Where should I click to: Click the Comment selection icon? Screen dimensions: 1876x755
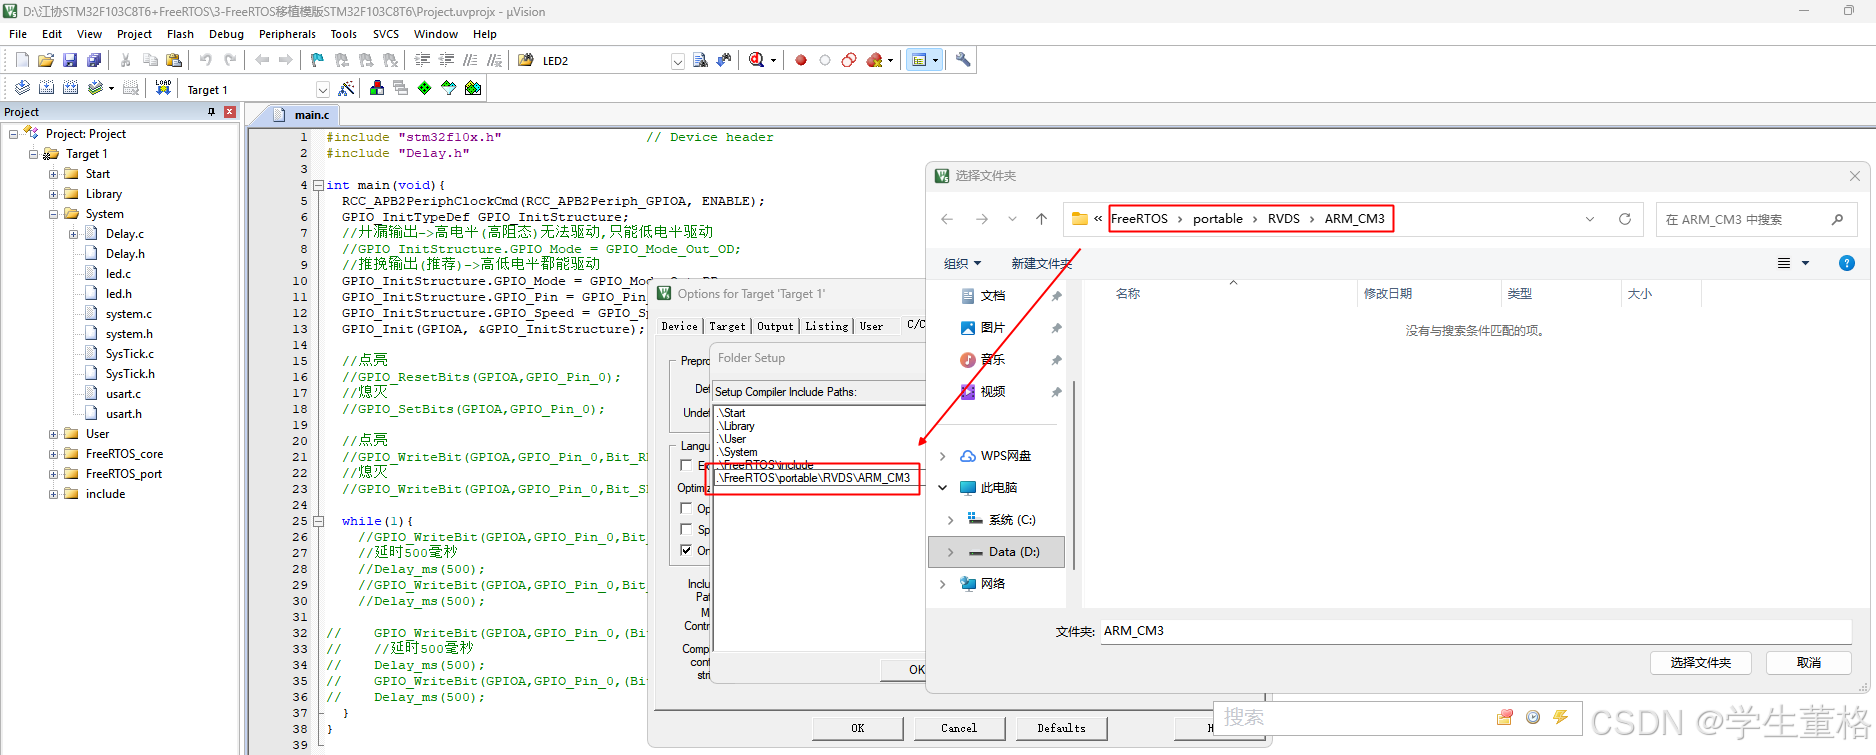tap(471, 60)
